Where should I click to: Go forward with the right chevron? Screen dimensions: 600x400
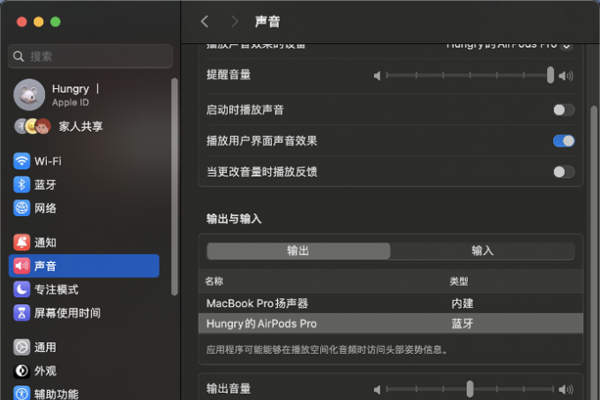tap(235, 21)
